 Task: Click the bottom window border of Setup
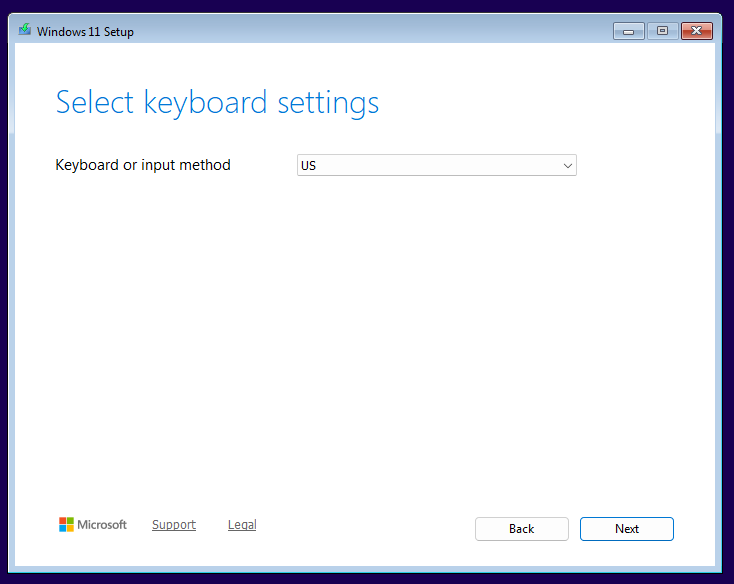pyautogui.click(x=365, y=569)
